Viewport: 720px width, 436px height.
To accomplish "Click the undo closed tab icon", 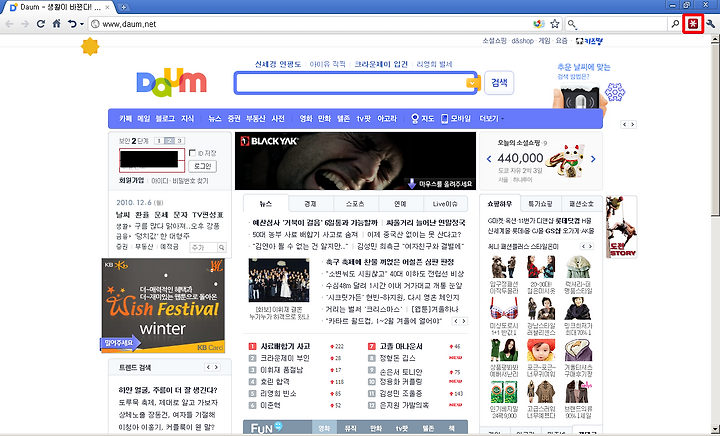I will pos(72,24).
